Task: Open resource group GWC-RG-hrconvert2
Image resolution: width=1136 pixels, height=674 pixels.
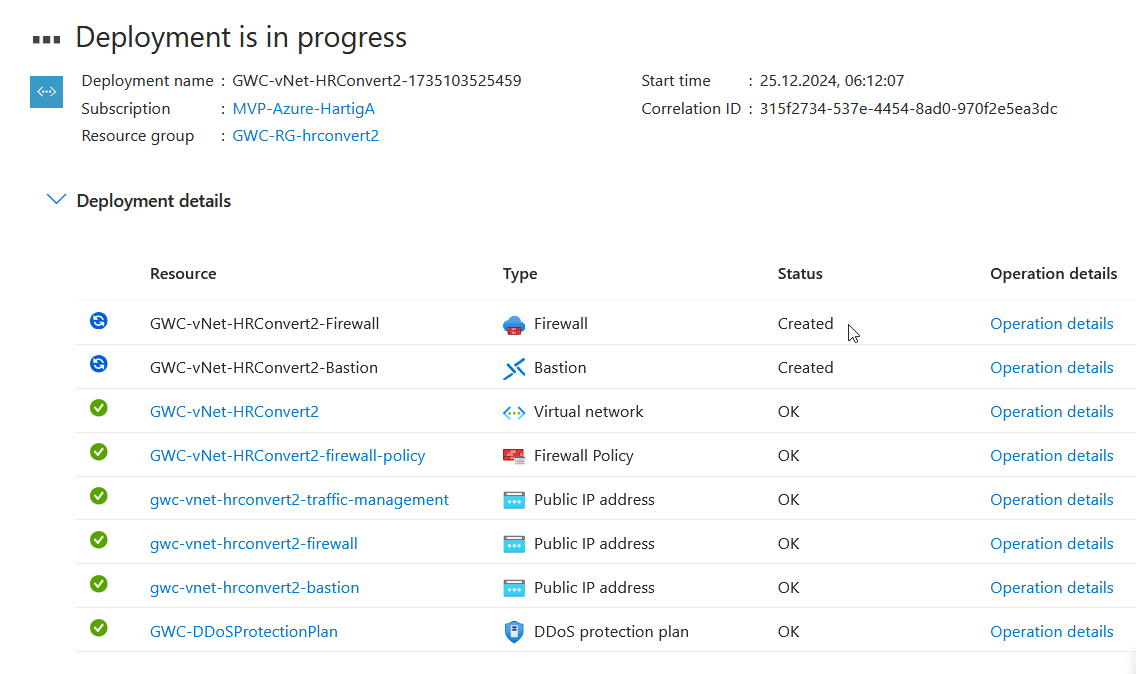Action: pos(306,135)
